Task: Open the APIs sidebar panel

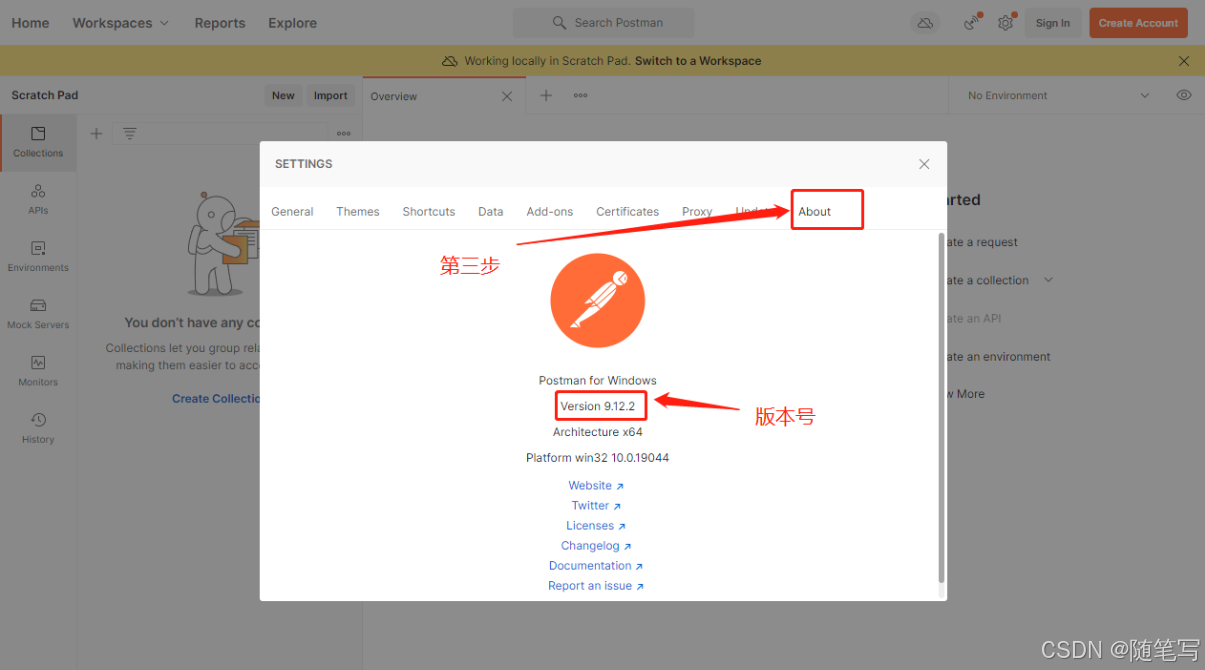Action: pyautogui.click(x=38, y=199)
